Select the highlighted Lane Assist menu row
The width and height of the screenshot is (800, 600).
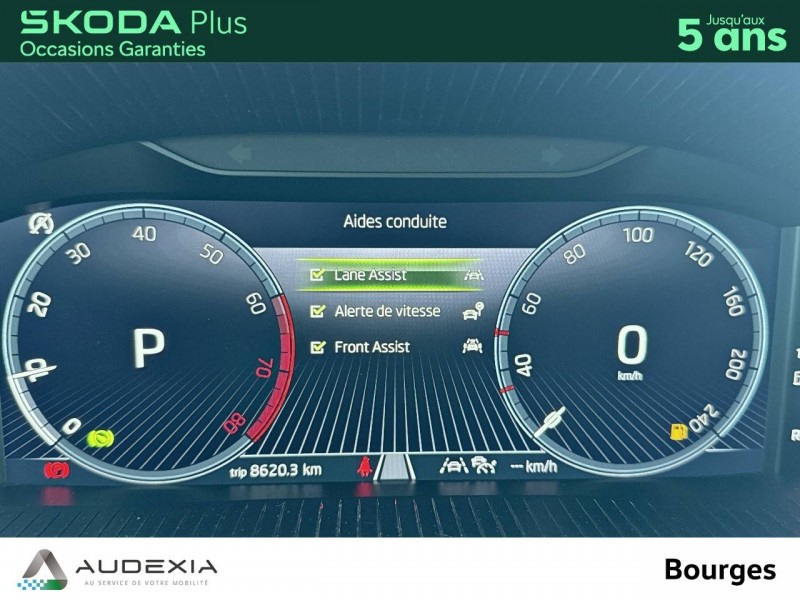click(x=390, y=275)
